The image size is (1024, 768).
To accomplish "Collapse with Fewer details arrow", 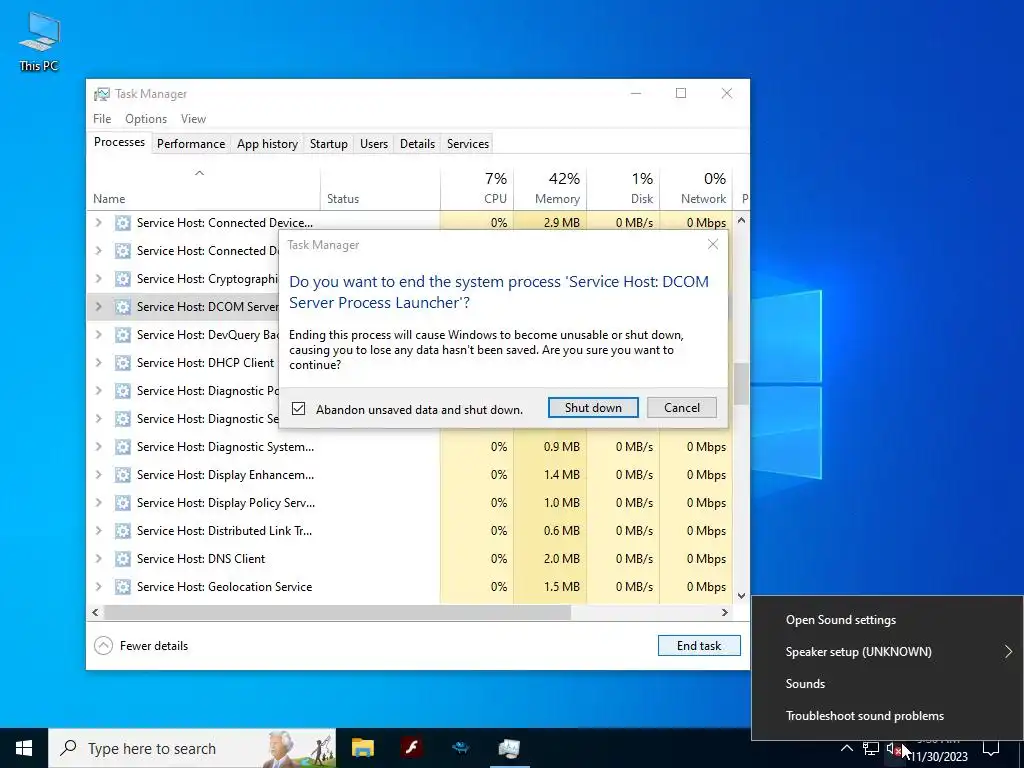I will [x=103, y=646].
